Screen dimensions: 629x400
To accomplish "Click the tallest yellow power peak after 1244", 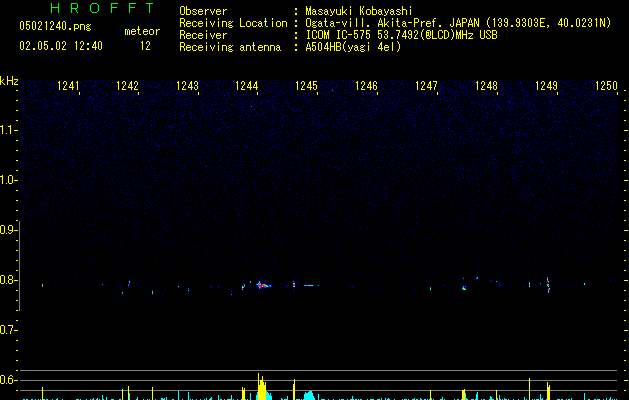I will click(x=261, y=387).
